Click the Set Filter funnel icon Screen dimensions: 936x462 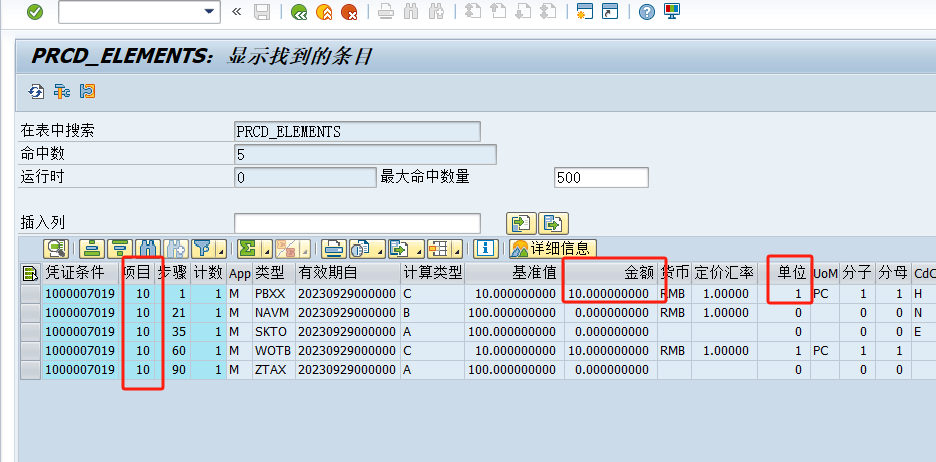pos(202,248)
